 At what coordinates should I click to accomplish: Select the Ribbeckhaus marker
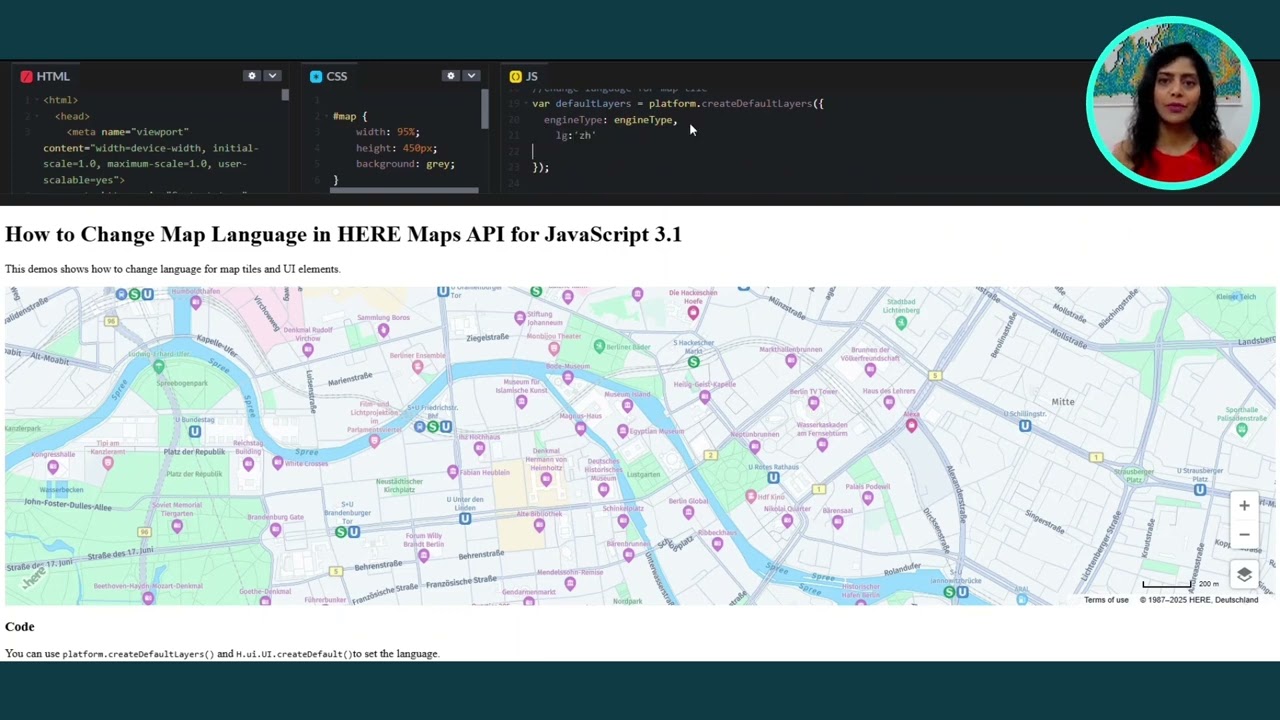(x=717, y=545)
